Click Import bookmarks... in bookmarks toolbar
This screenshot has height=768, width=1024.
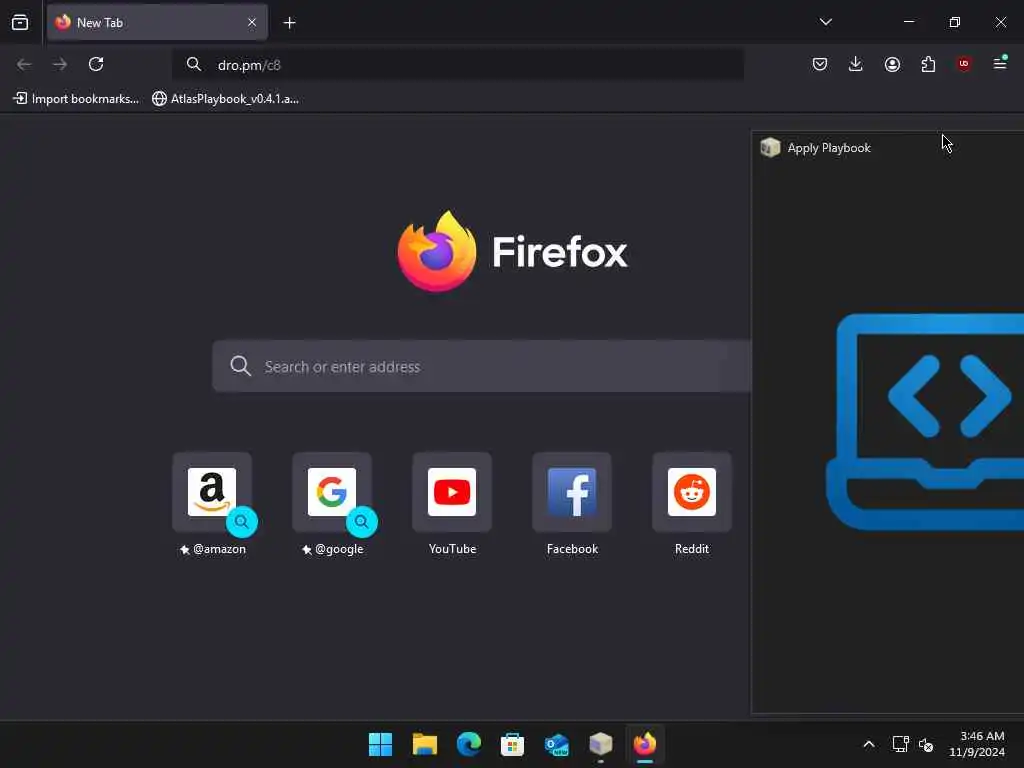coord(76,99)
